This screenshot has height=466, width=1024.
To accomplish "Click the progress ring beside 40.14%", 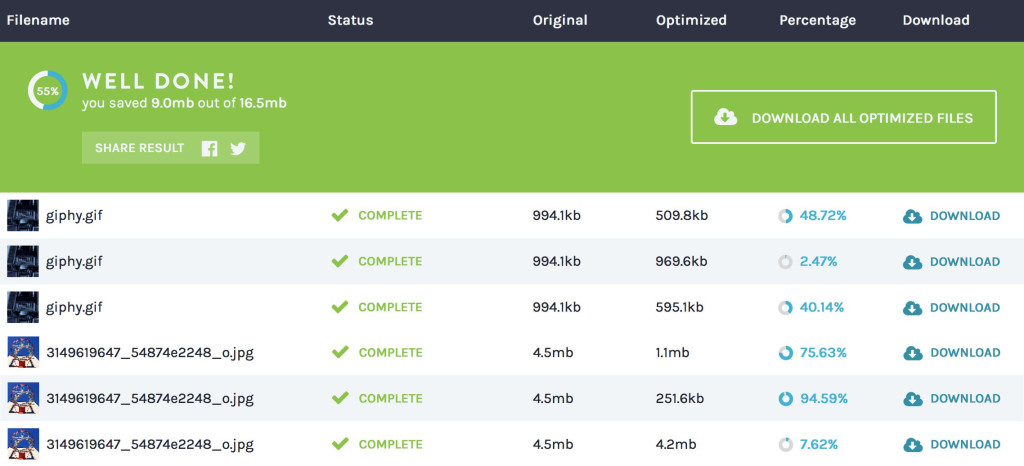I will click(786, 307).
